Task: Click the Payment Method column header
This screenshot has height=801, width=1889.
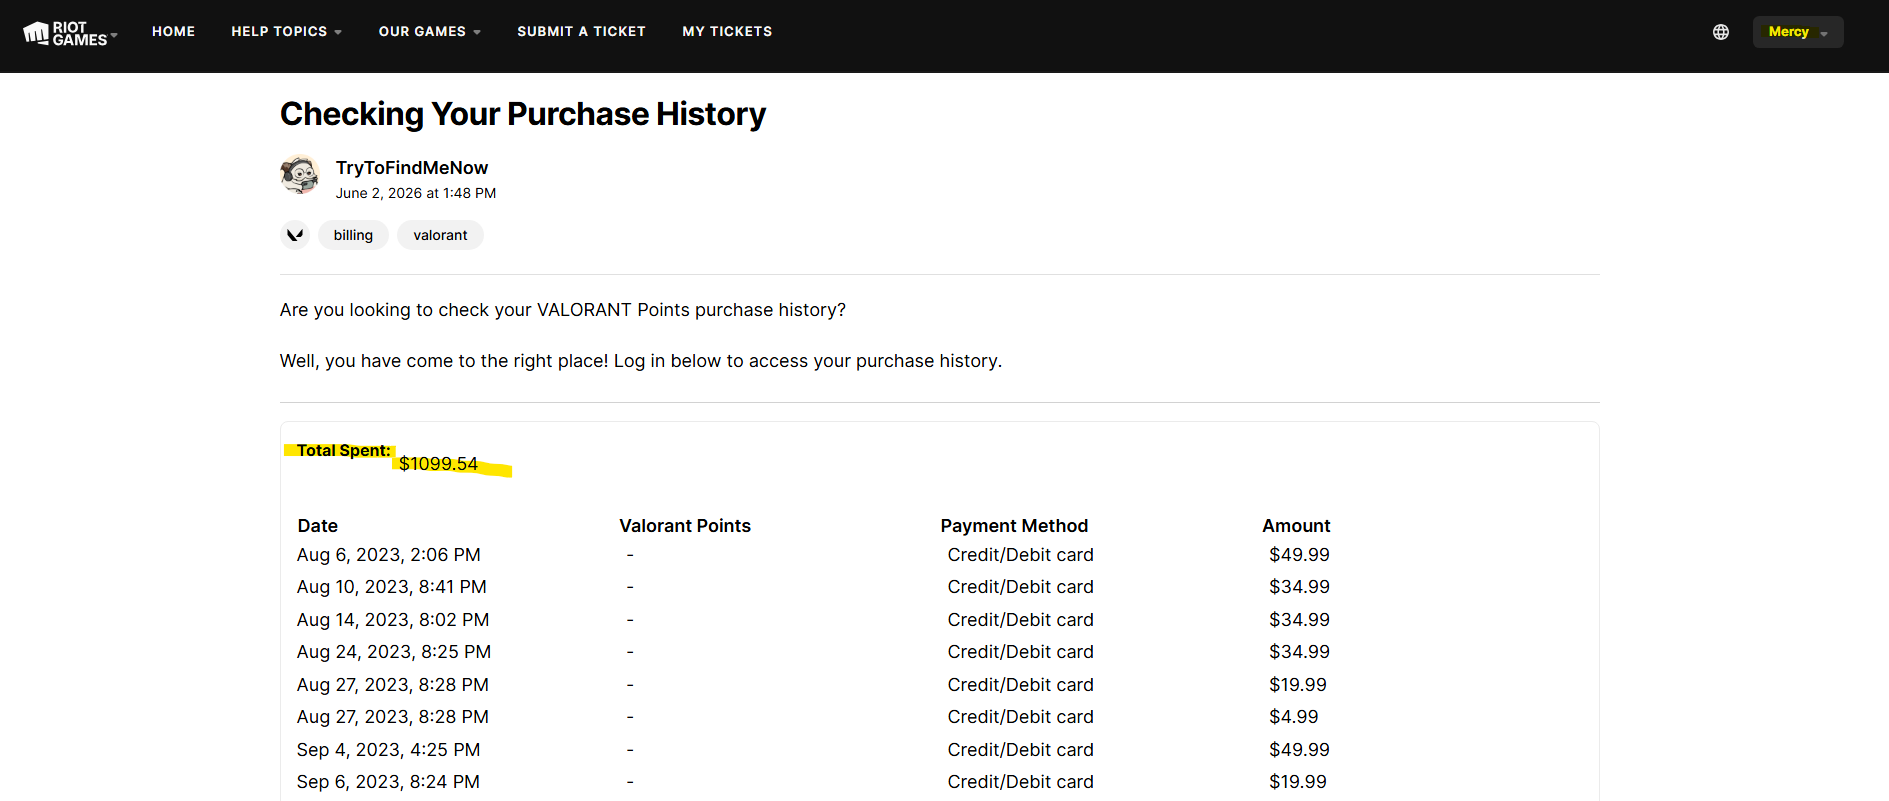Action: point(1014,526)
